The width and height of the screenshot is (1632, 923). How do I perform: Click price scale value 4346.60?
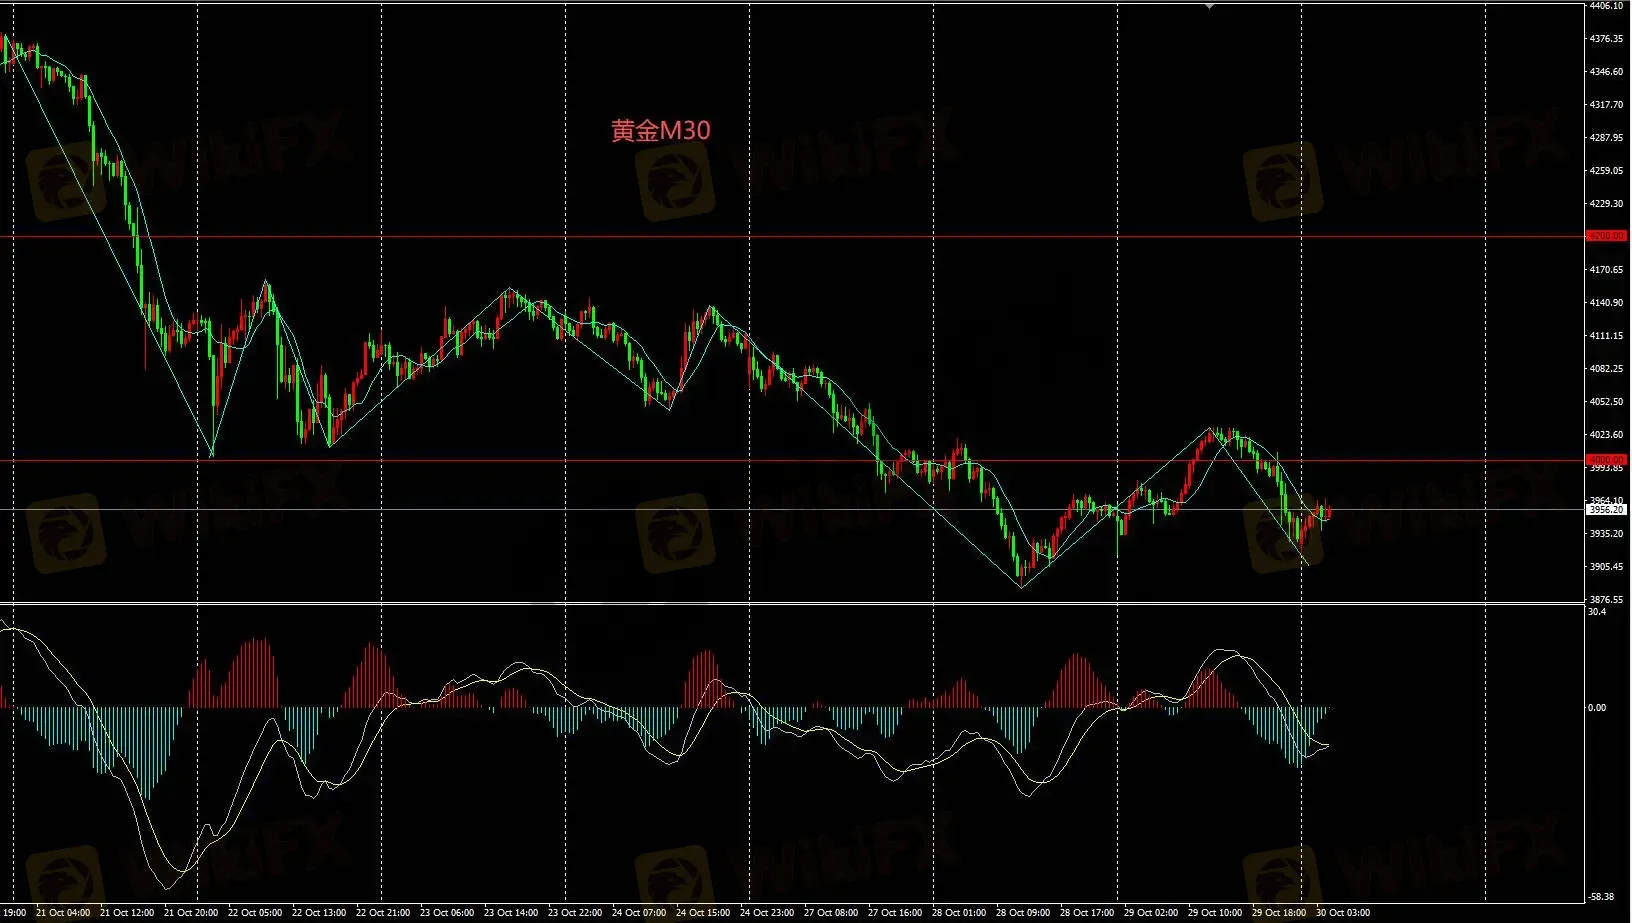1606,72
